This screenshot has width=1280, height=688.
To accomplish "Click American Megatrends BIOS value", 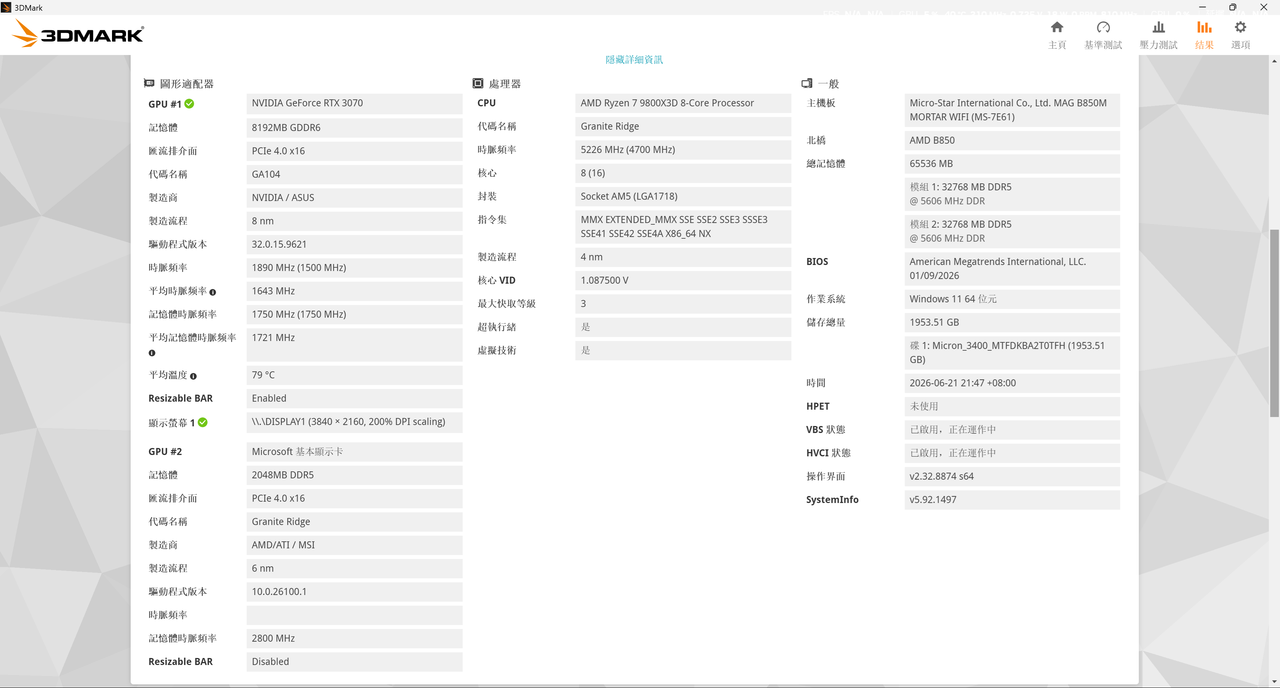I will tap(1012, 269).
